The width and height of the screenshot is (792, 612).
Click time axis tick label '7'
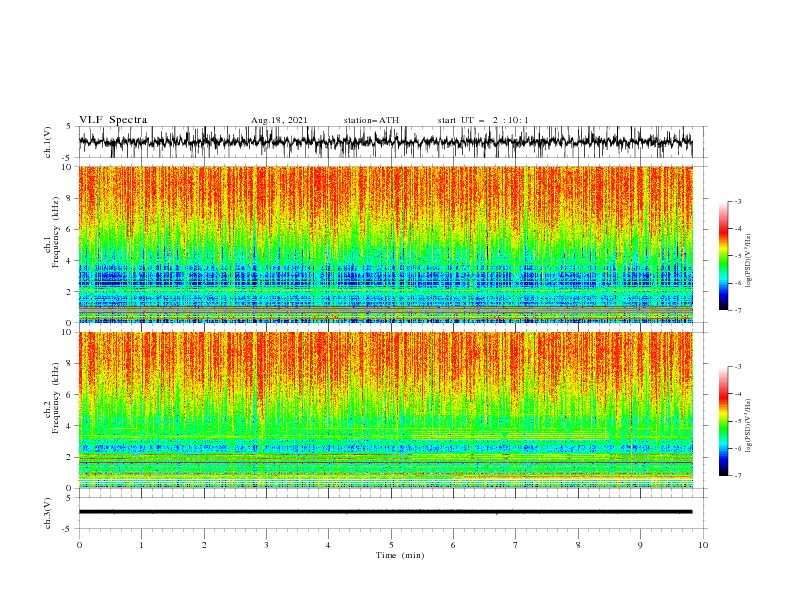[x=516, y=545]
